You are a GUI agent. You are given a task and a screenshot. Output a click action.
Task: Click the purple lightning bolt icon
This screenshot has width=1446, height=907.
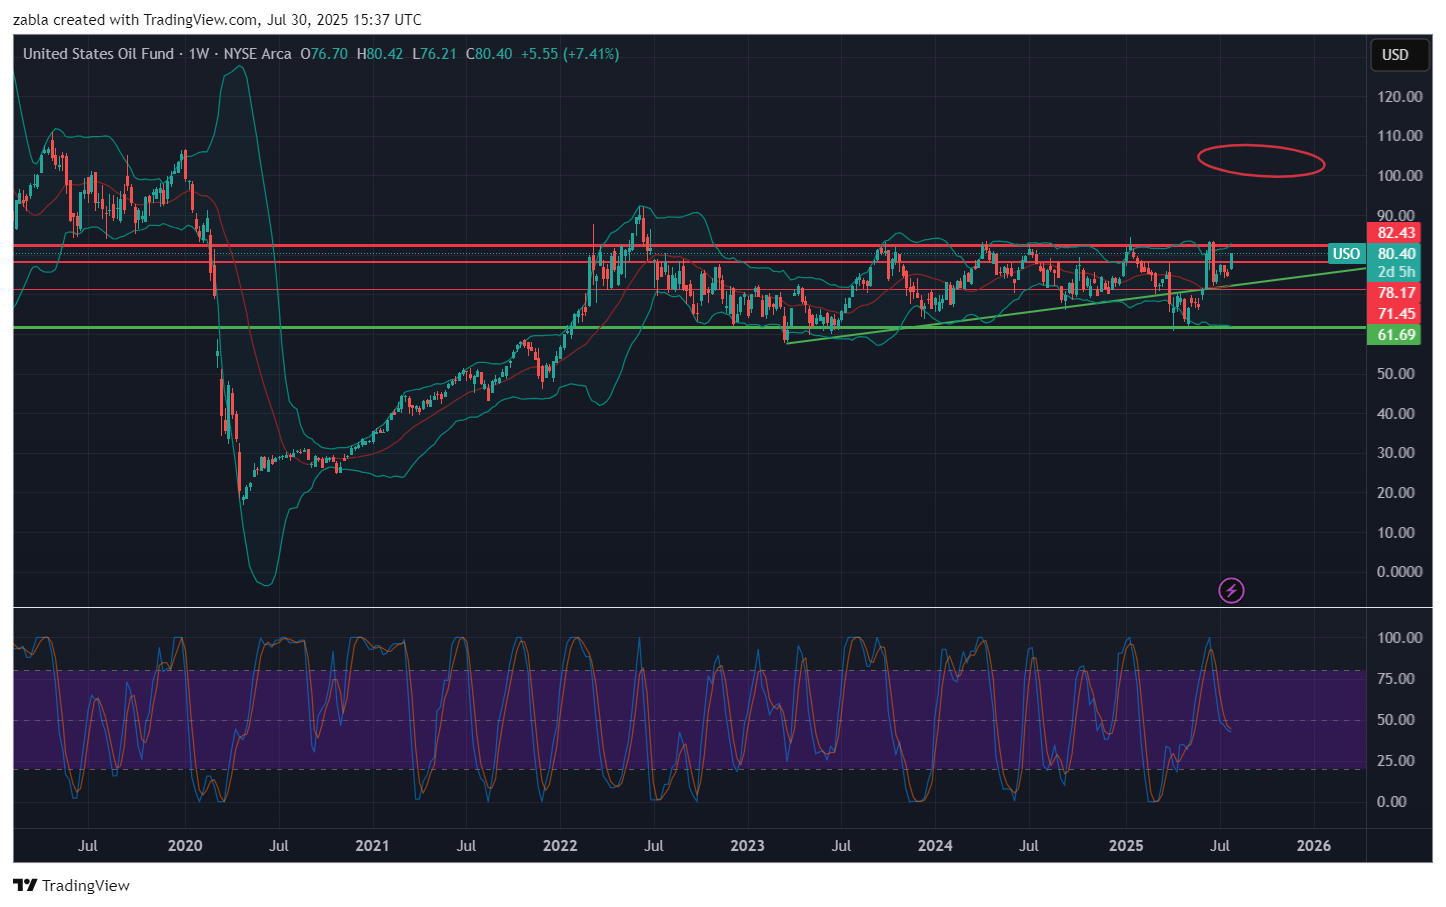coord(1231,591)
